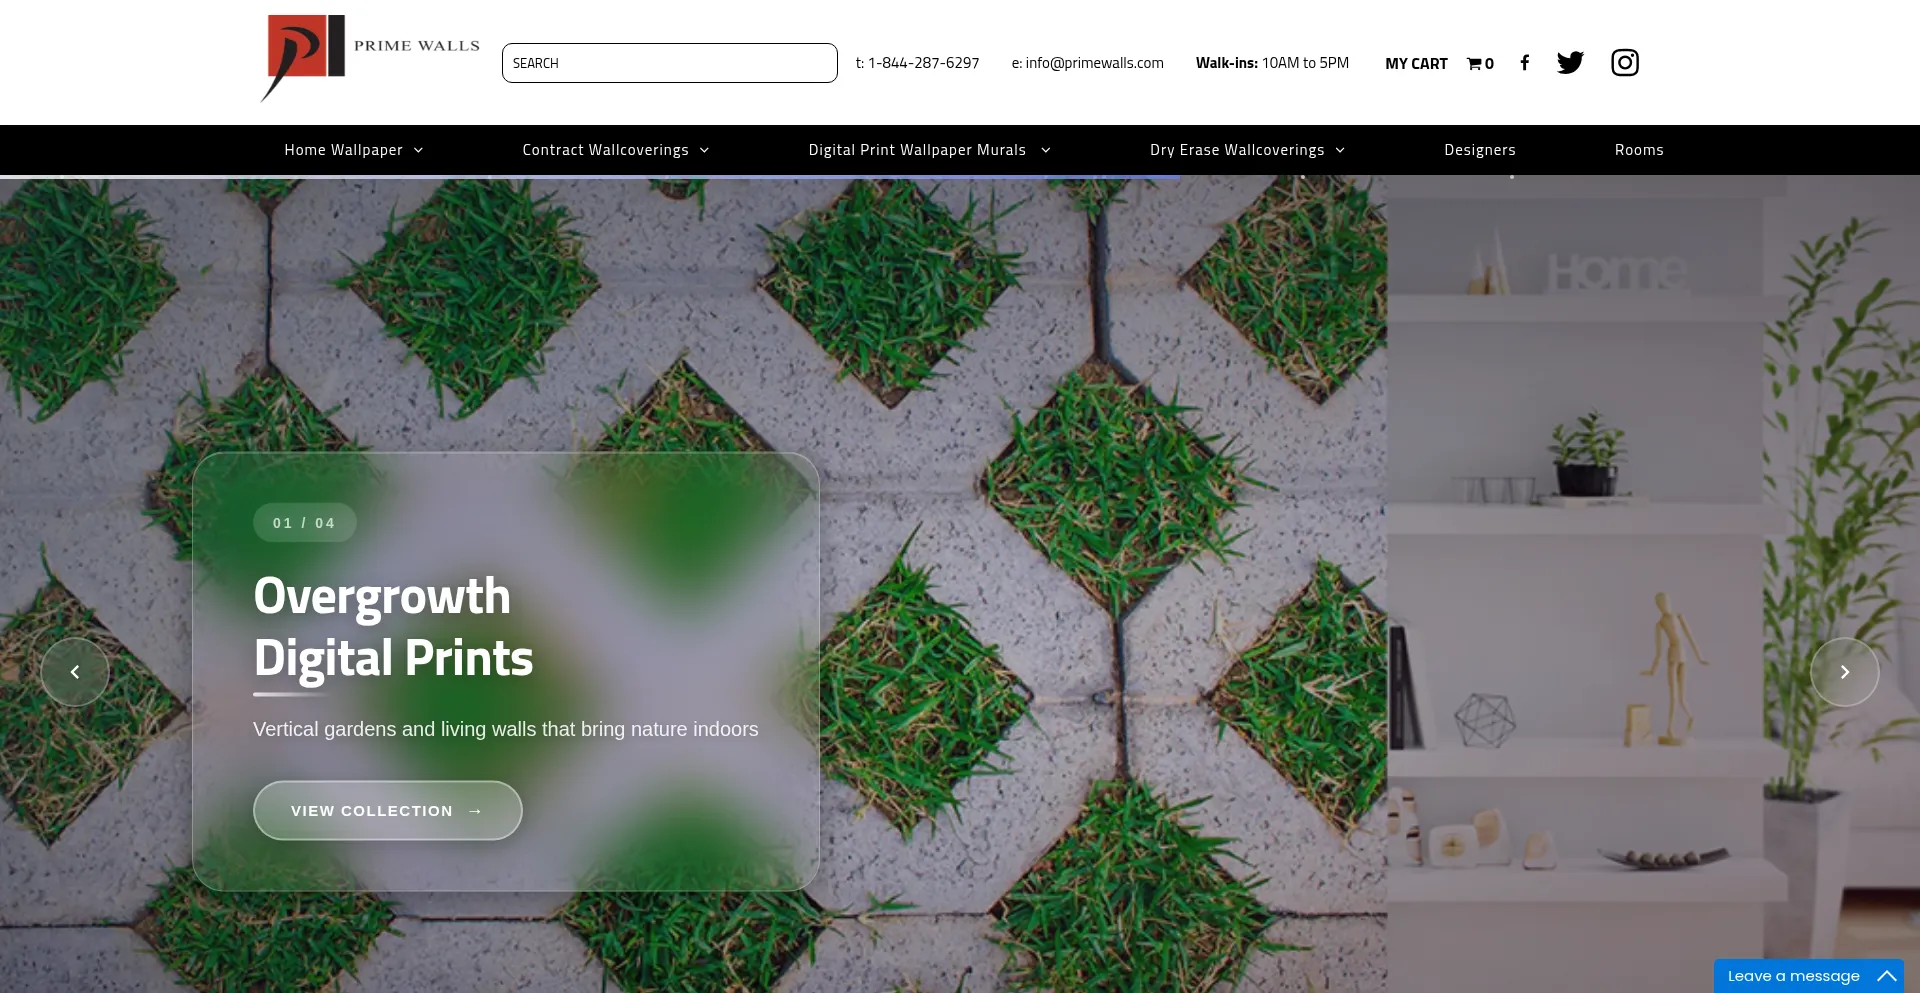Open the Rooms menu item
Viewport: 1920px width, 993px height.
1639,150
